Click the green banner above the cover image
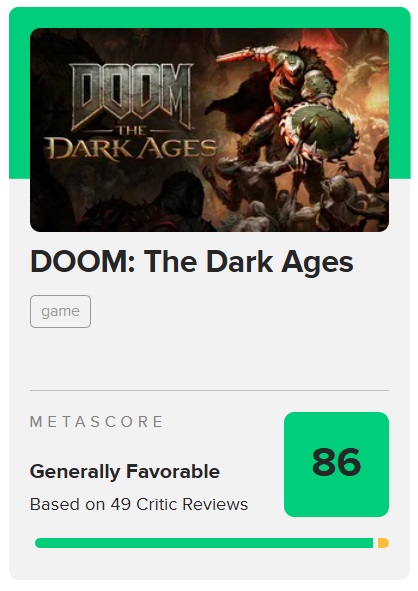Image resolution: width=418 pixels, height=591 pixels. point(209,17)
